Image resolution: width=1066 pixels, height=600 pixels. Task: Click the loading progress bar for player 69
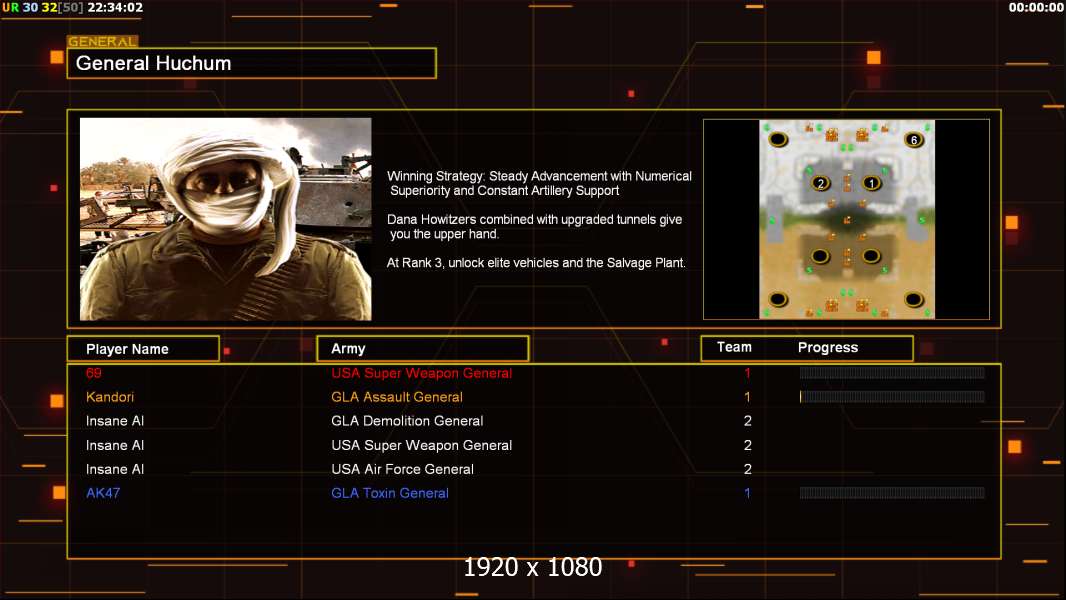tap(892, 372)
